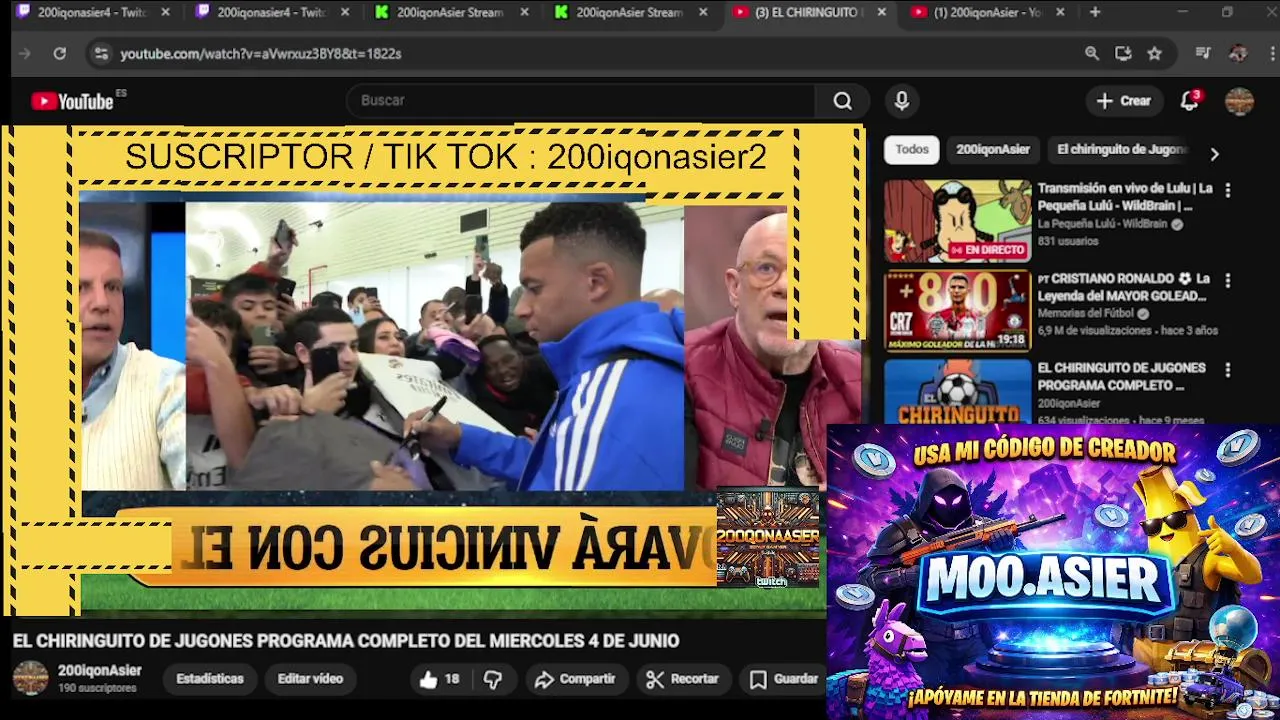The image size is (1280, 720).
Task: Click the Memorias del Fútbol channel name
Action: [1086, 313]
